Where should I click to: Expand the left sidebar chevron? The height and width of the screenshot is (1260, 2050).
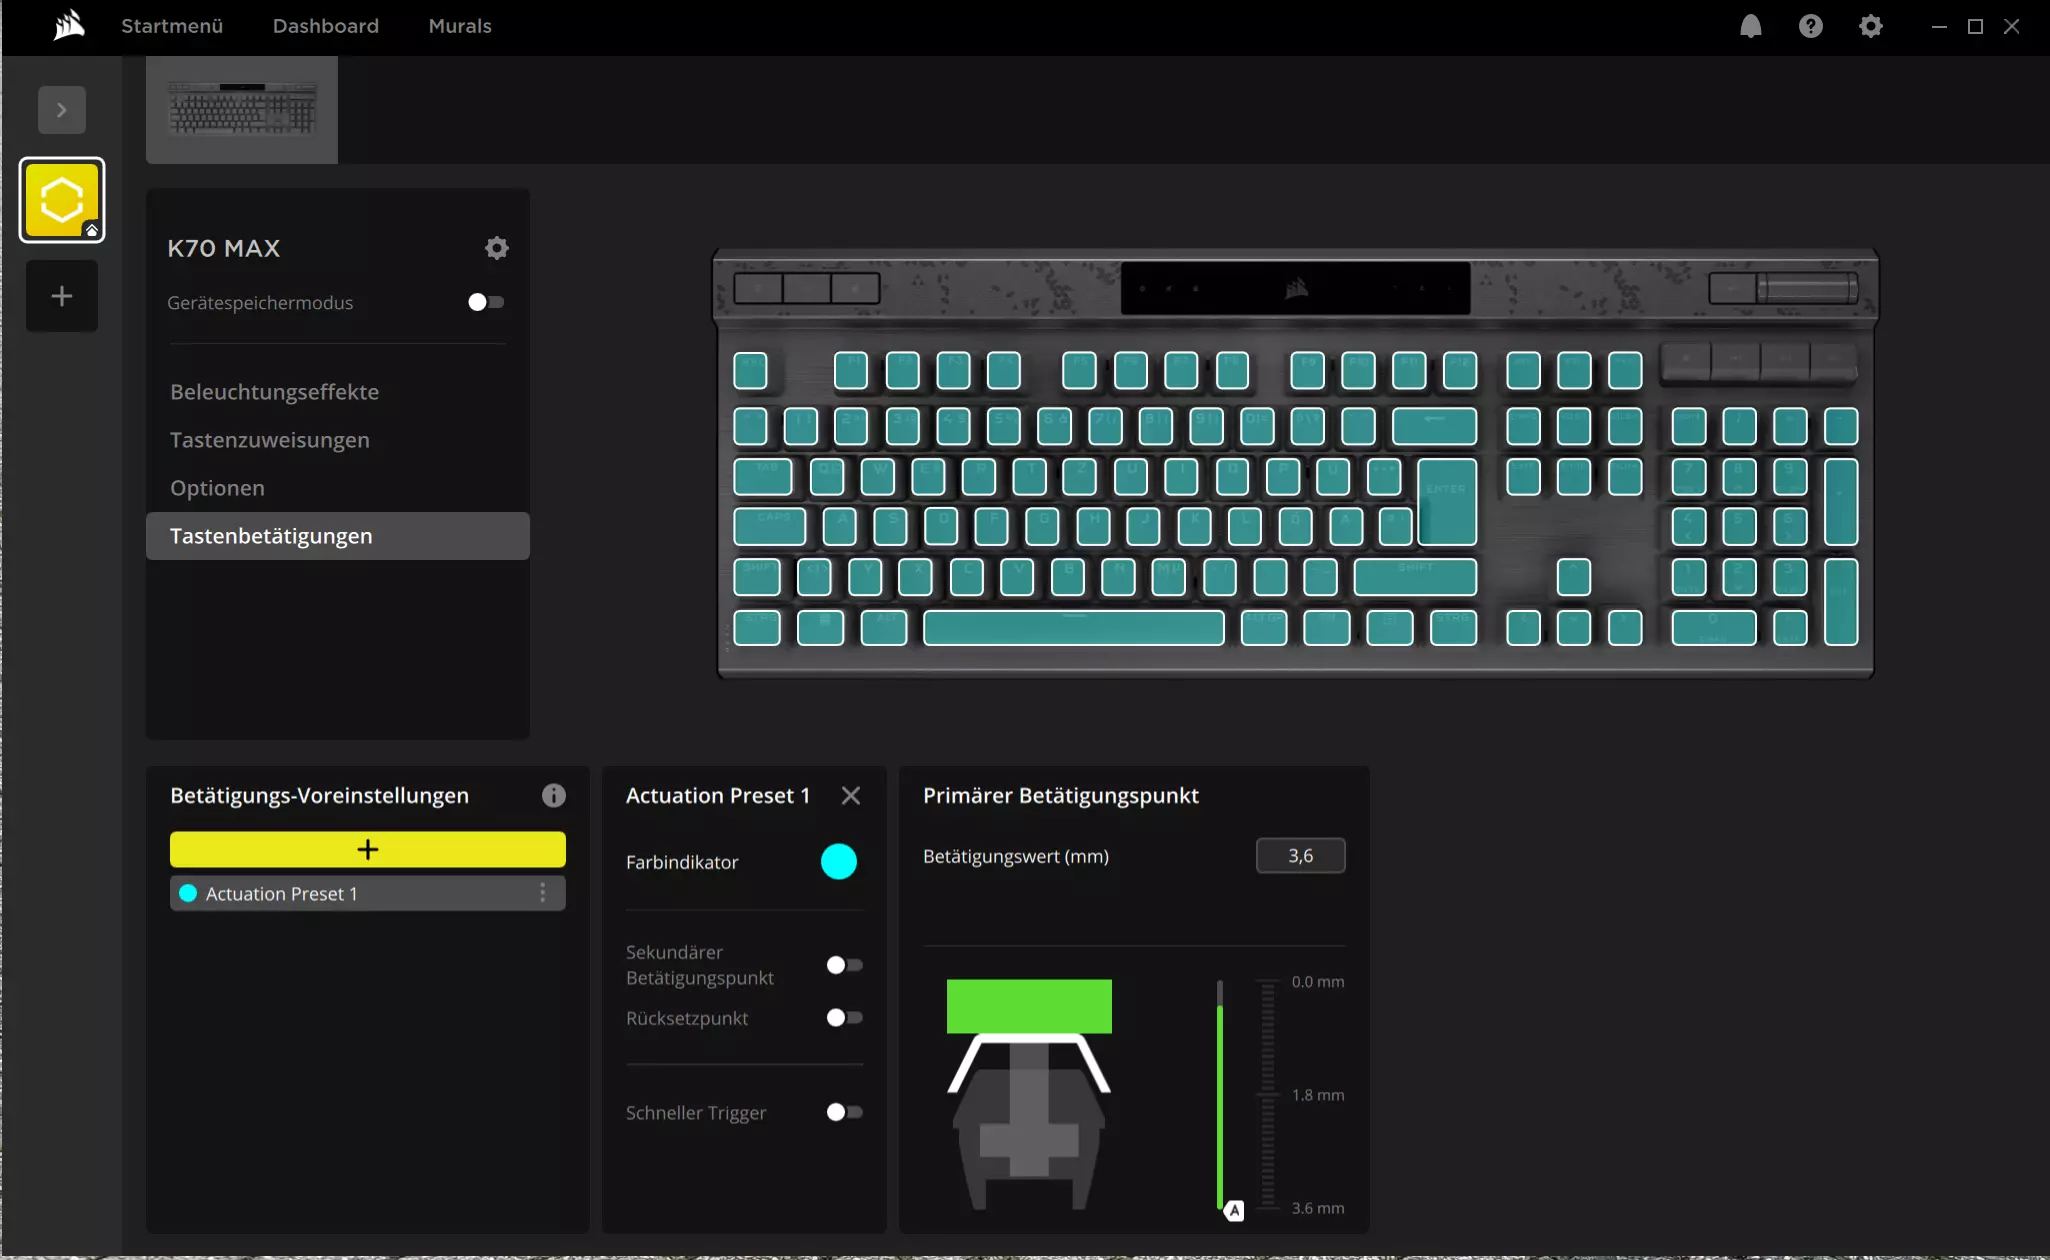pyautogui.click(x=62, y=110)
